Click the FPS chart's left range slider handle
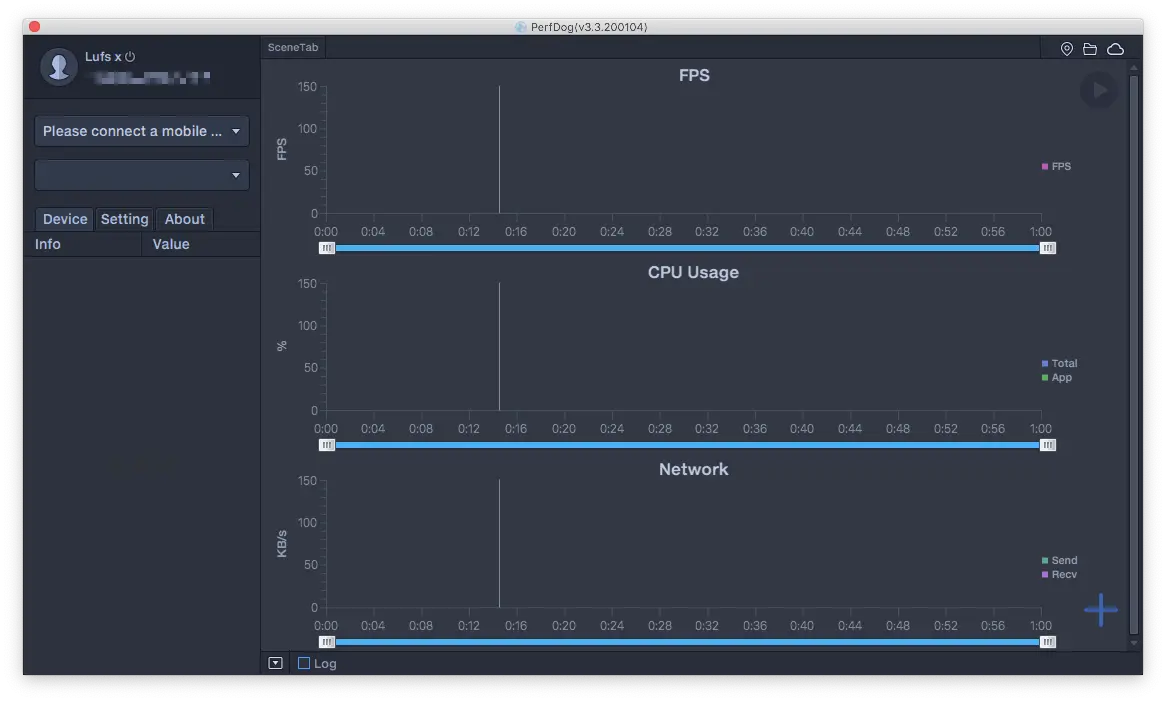Screen dimensions: 1166x702 pyautogui.click(x=327, y=248)
